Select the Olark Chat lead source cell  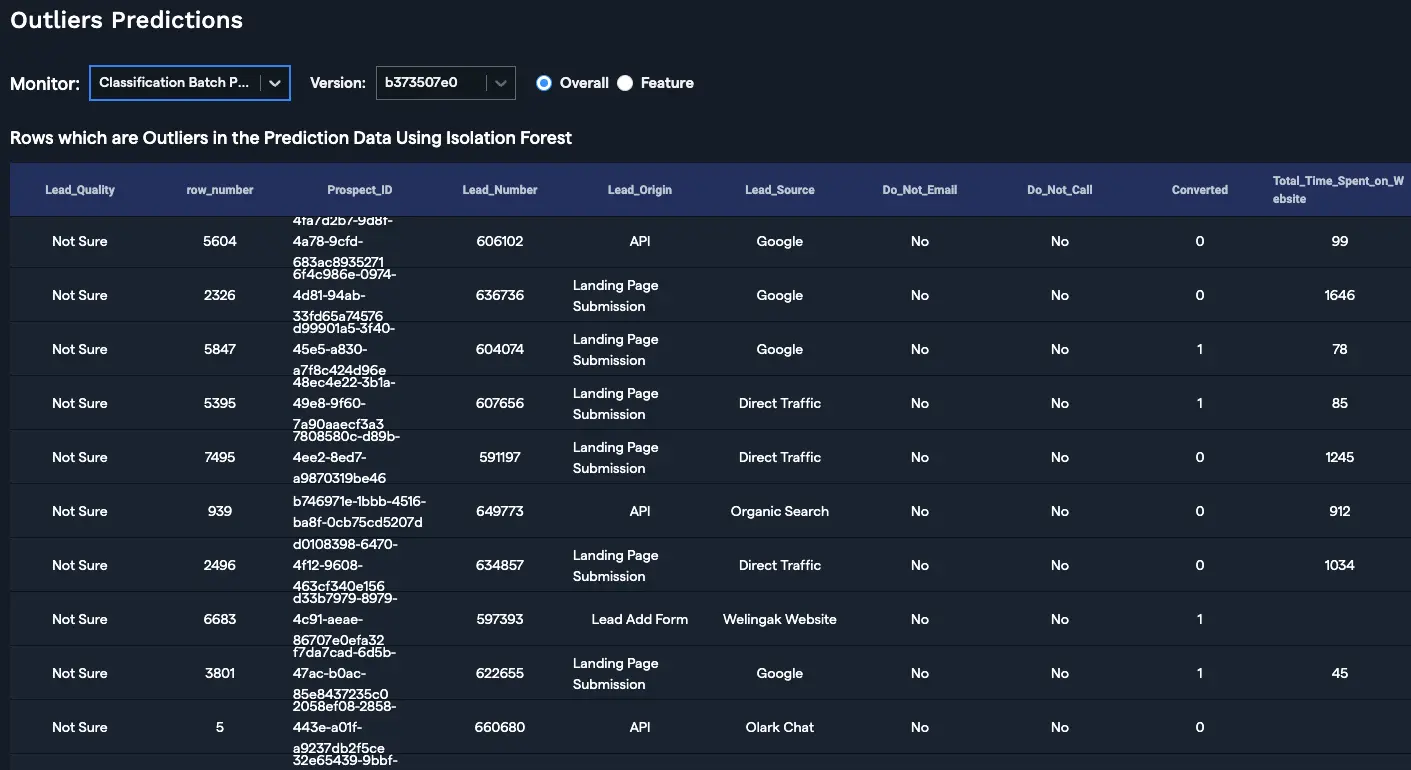pos(780,728)
